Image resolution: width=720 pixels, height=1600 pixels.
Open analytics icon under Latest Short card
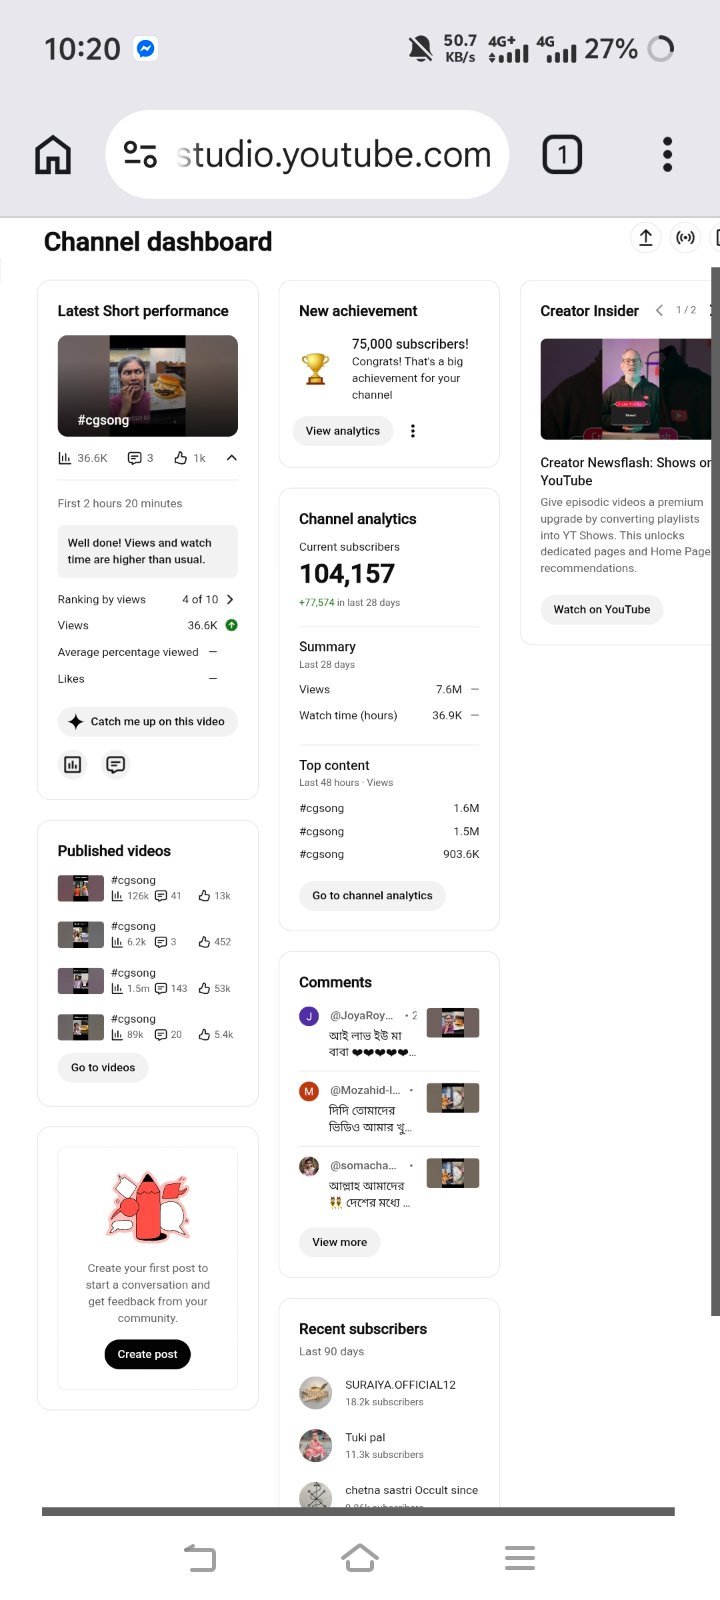click(73, 764)
